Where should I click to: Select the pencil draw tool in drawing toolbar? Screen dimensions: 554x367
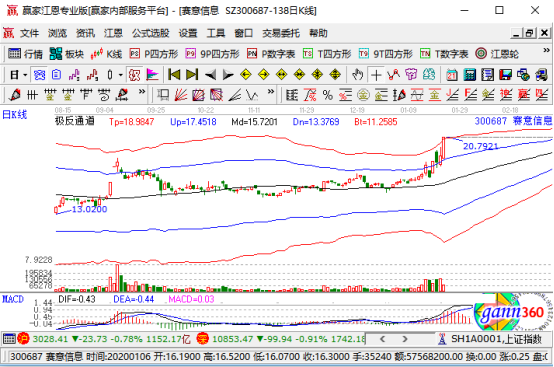coord(15,95)
